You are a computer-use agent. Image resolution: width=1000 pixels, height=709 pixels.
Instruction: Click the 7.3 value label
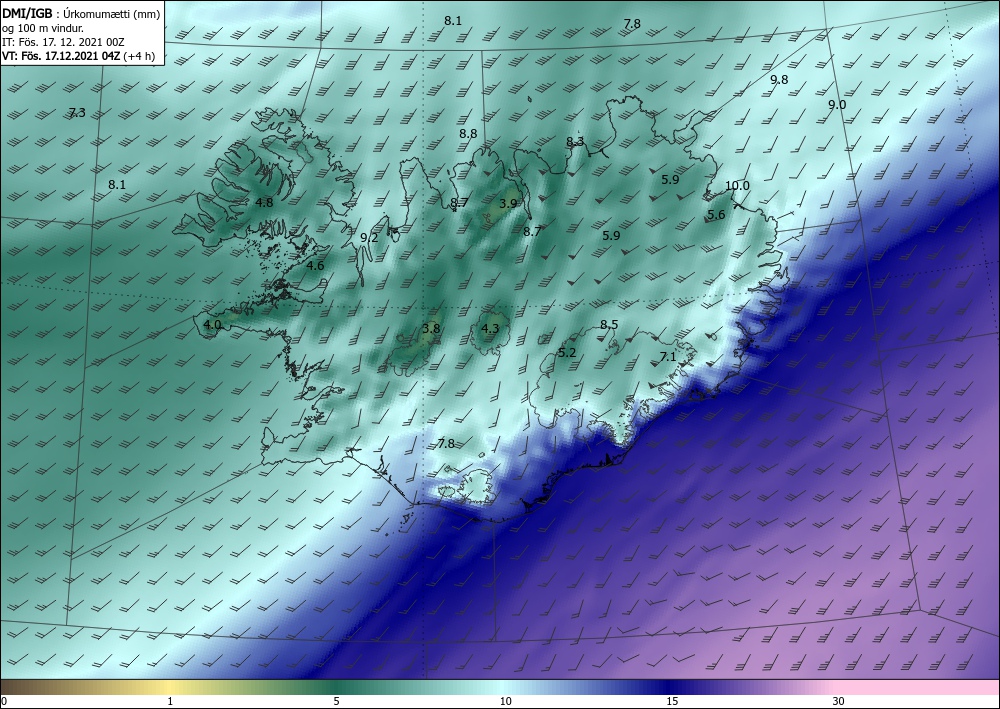(77, 113)
